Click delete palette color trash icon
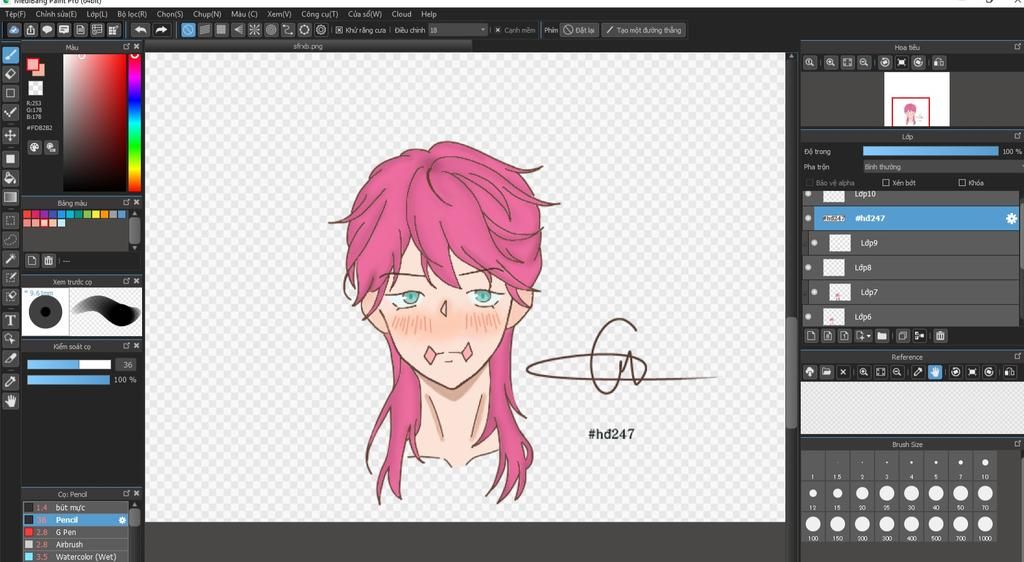 point(48,260)
